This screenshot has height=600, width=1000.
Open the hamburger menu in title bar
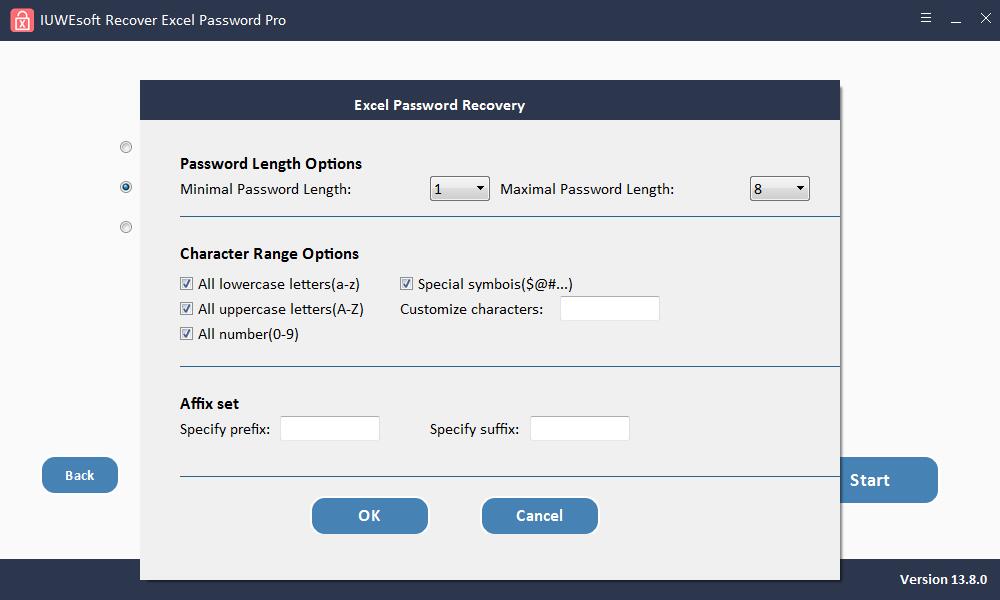[926, 18]
